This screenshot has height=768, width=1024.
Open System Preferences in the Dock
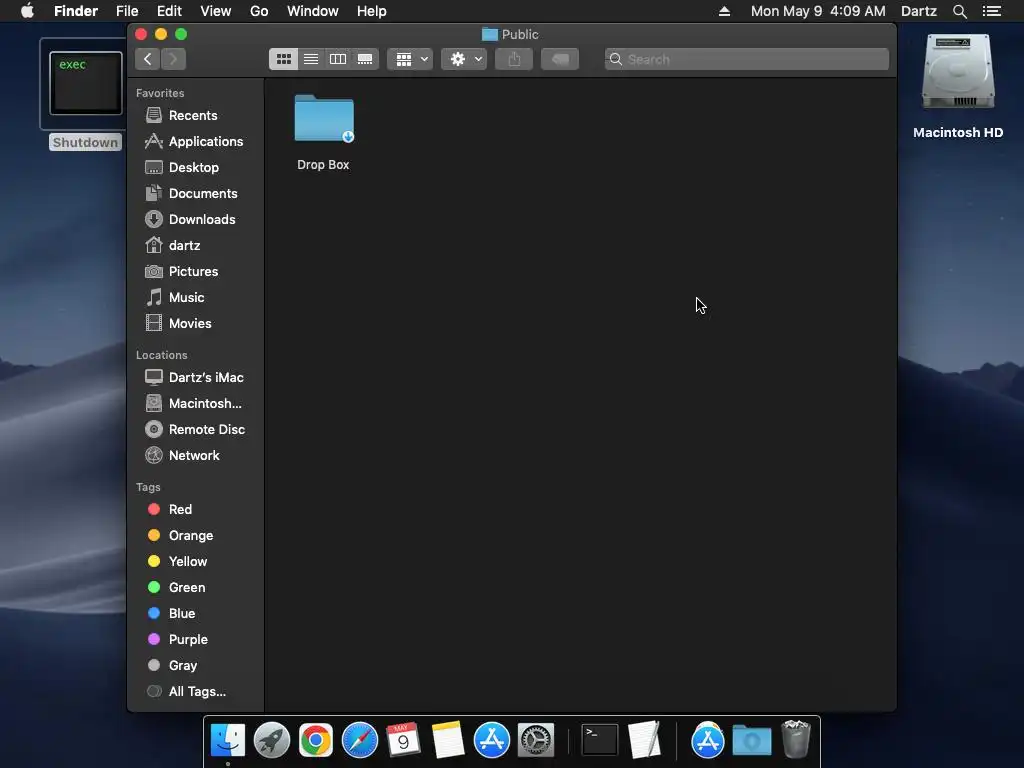point(536,740)
